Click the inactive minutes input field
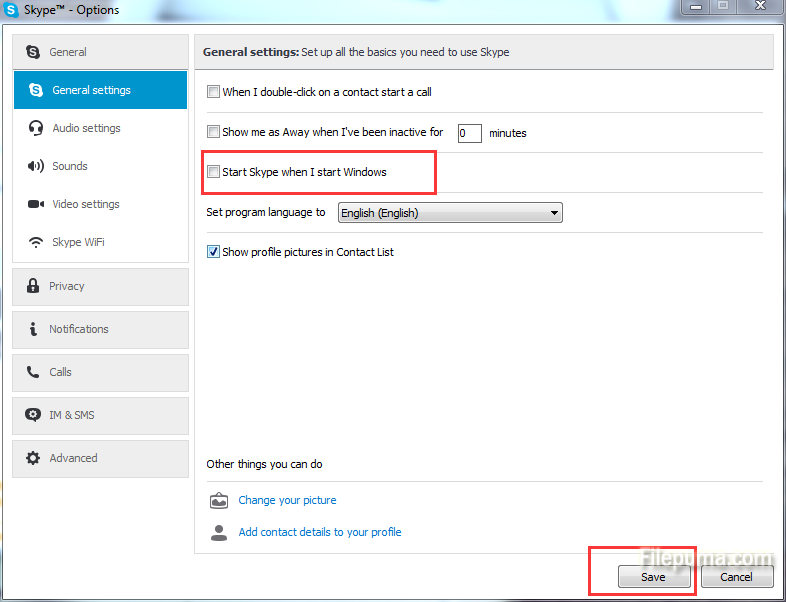786x602 pixels. pyautogui.click(x=469, y=133)
